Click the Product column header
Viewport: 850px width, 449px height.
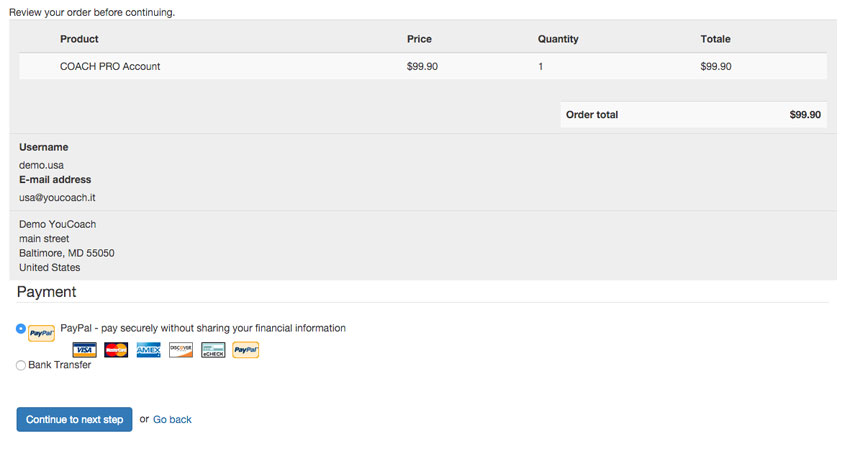coord(79,39)
